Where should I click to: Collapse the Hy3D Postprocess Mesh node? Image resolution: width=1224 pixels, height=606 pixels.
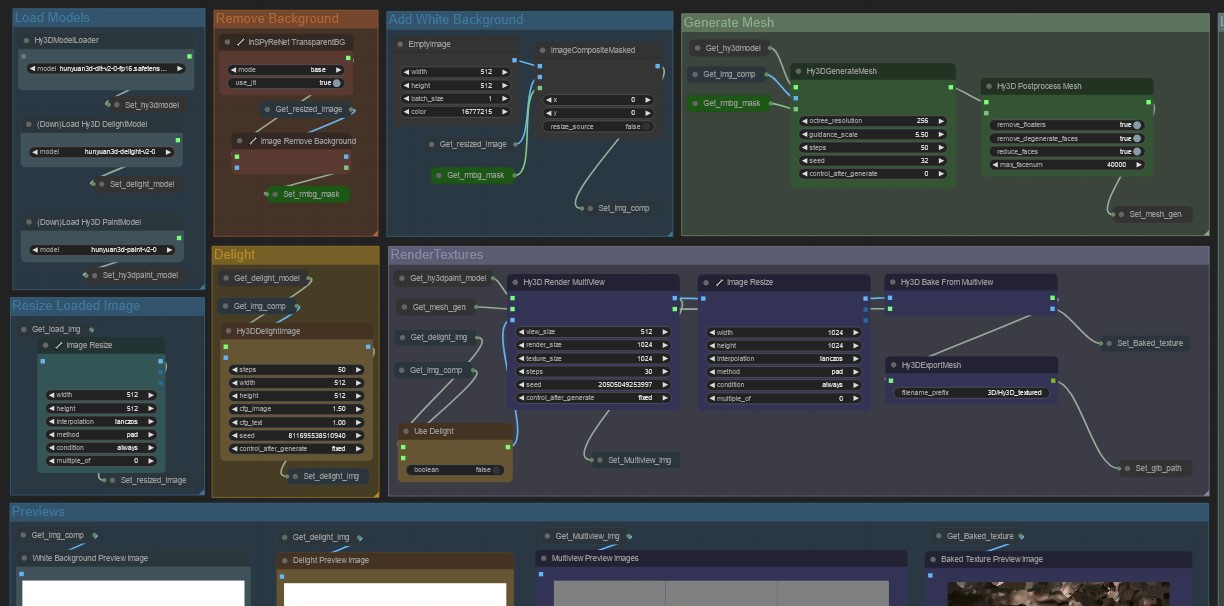(988, 87)
